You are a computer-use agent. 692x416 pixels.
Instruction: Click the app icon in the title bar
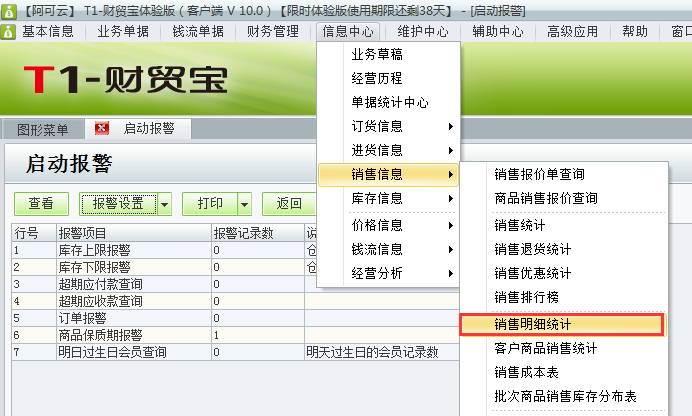[8, 11]
